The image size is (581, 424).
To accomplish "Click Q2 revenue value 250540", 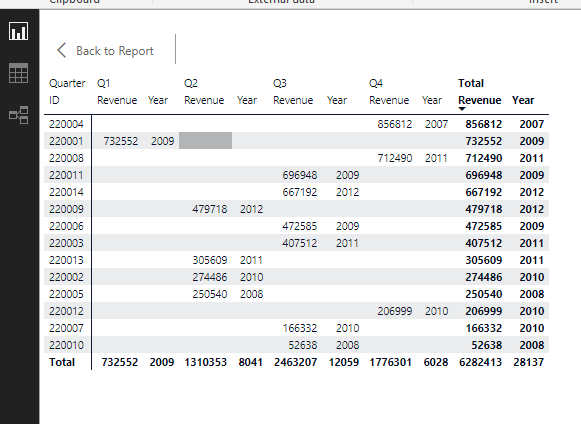I will tap(210, 294).
